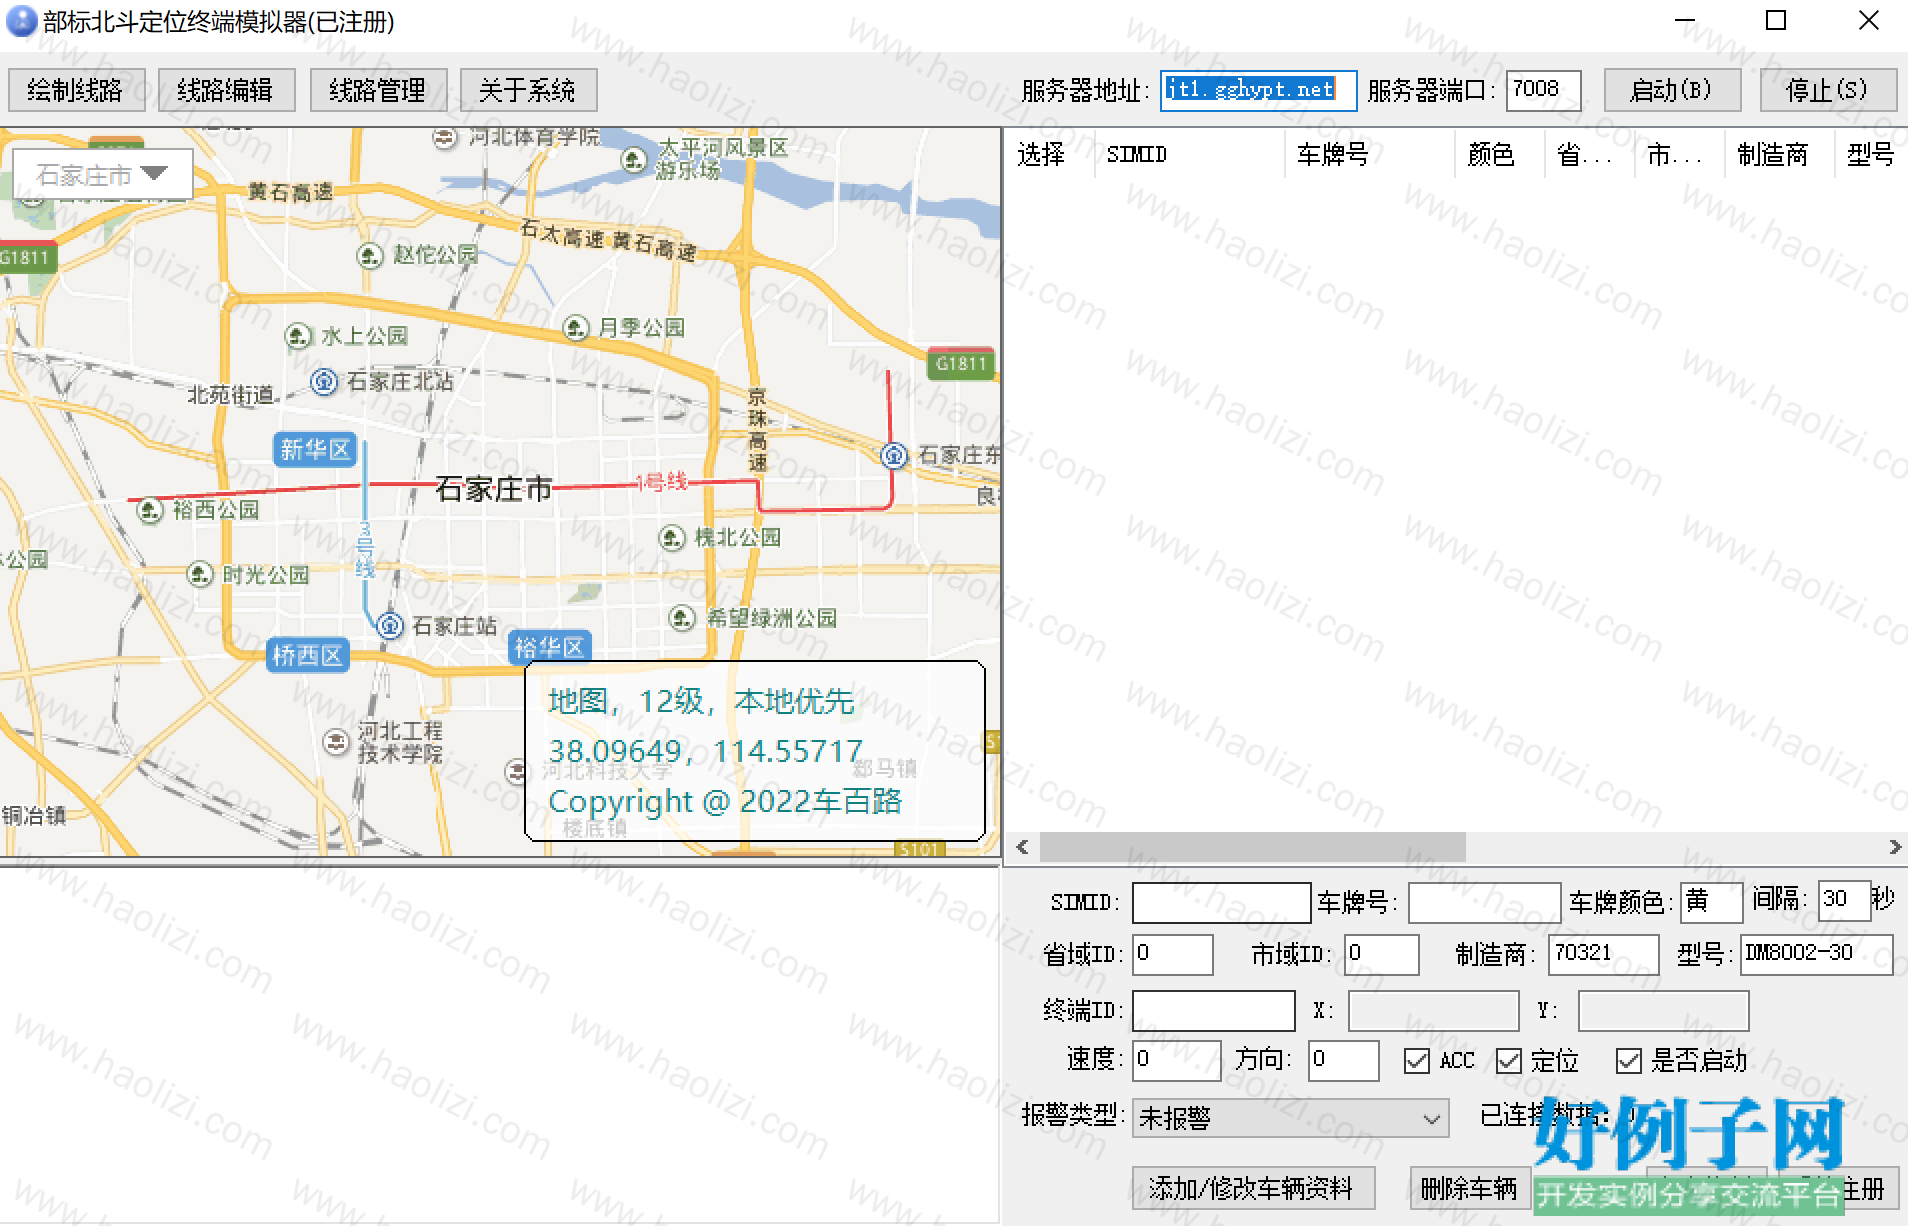
Task: Click the vehicle list horizontal scrollbar thumb
Action: 1253,847
